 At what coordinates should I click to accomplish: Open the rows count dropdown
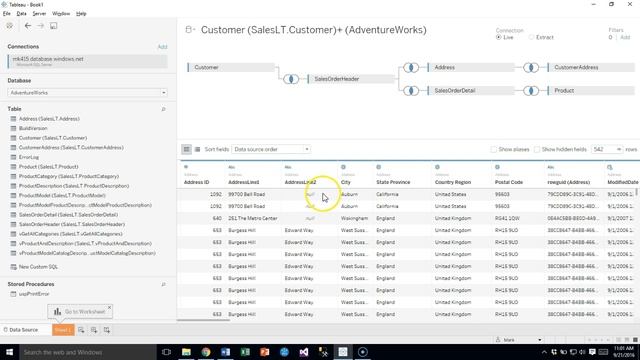pyautogui.click(x=619, y=149)
